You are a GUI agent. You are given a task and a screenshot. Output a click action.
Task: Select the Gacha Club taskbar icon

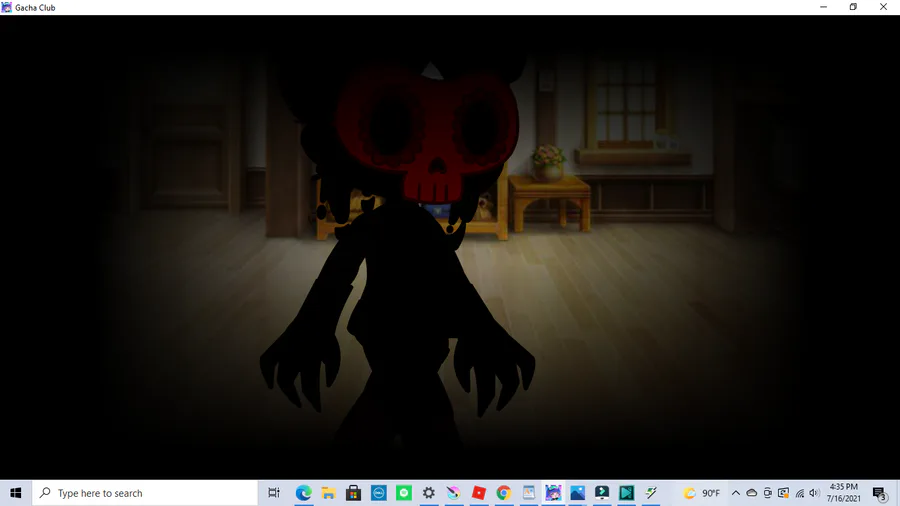click(553, 493)
